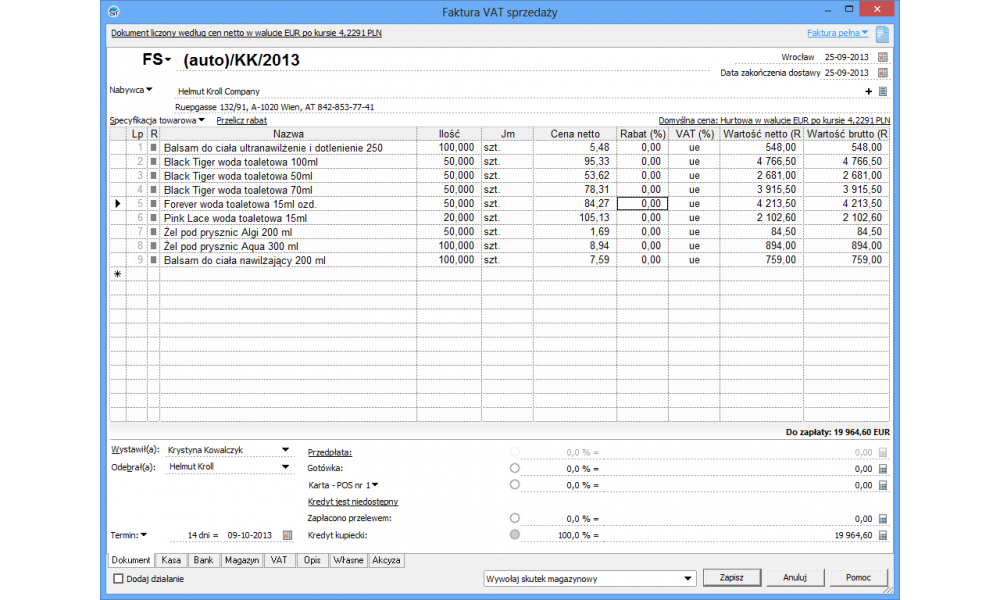Switch to the Magazyn tab

(241, 561)
